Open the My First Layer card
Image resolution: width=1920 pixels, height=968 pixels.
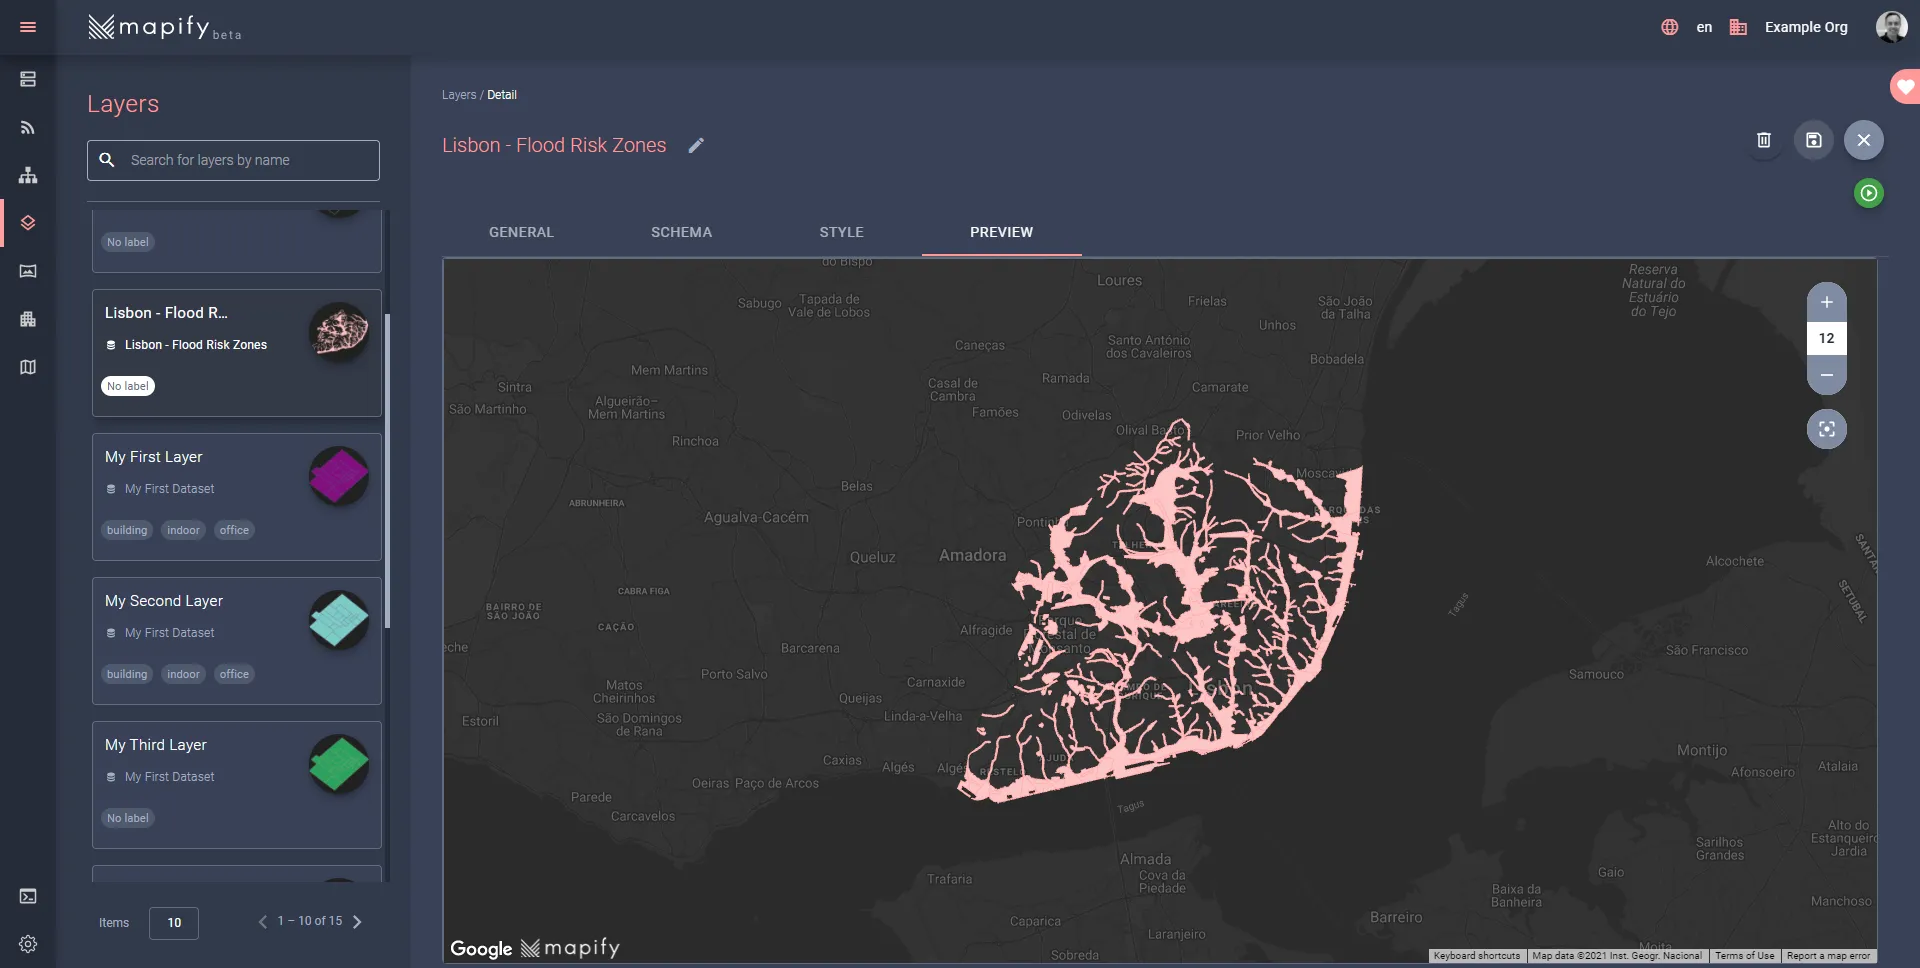[237, 497]
